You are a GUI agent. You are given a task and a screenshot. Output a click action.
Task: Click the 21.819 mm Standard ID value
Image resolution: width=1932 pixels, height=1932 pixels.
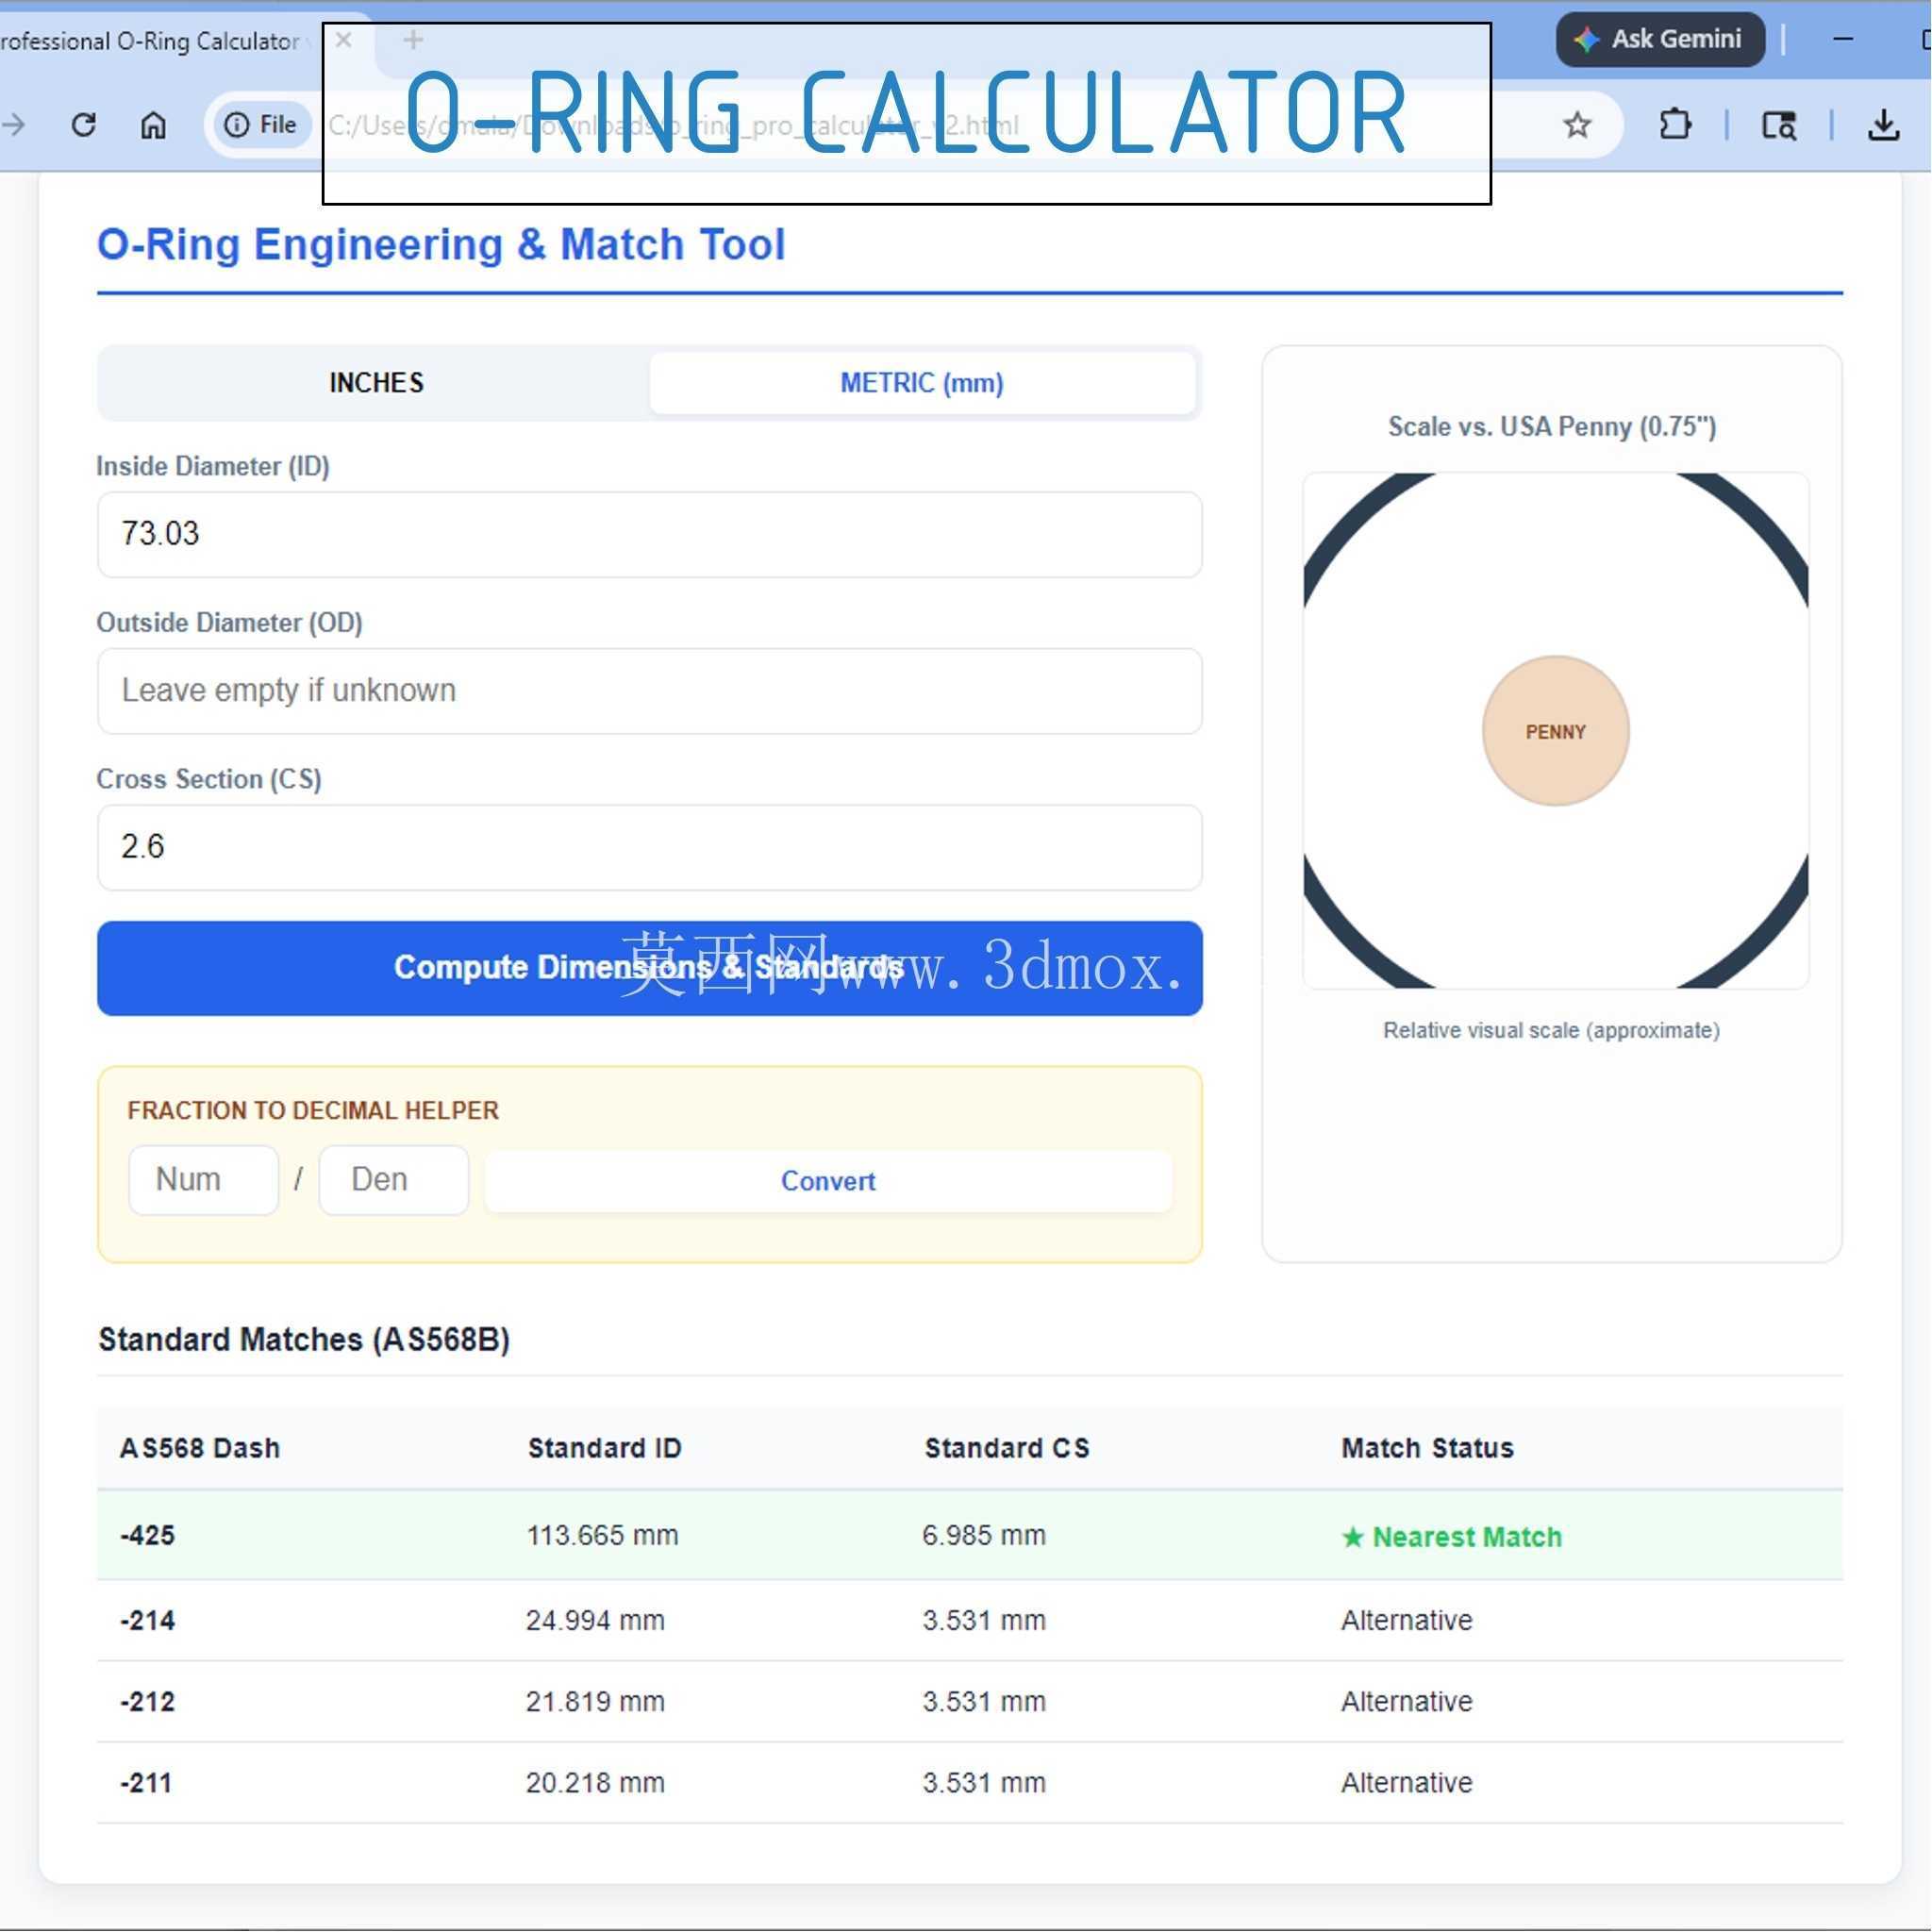point(595,1701)
